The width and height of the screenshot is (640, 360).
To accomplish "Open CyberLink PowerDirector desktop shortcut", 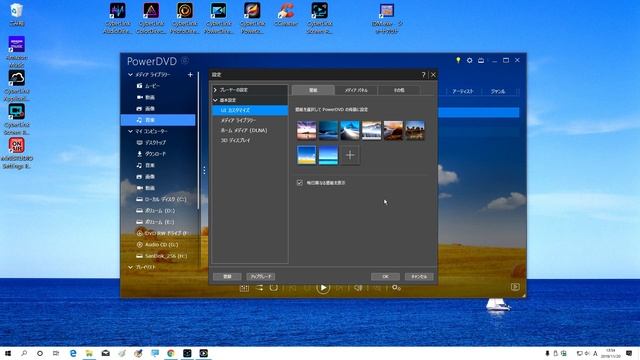I will 218,18.
